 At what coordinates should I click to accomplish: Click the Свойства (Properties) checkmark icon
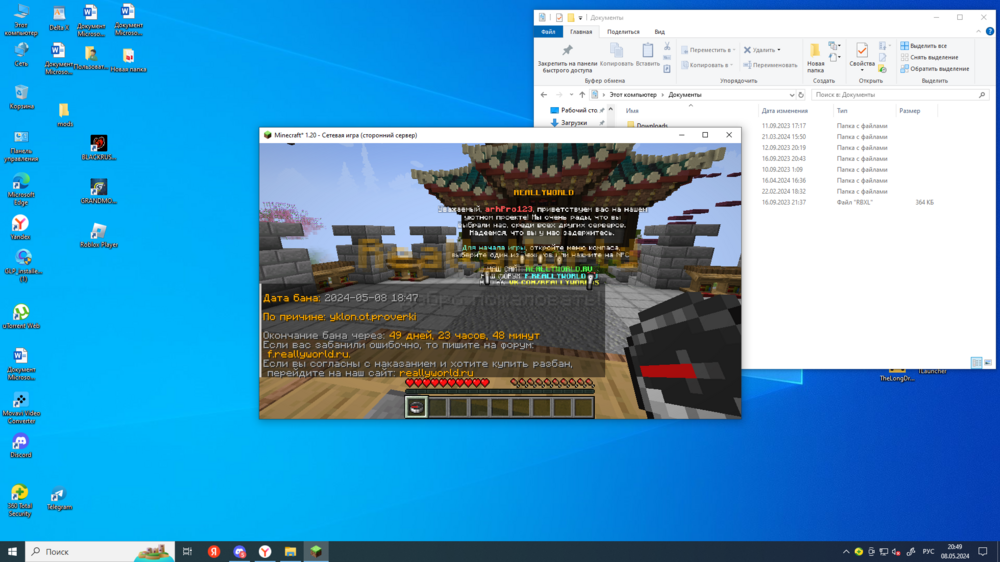(862, 50)
